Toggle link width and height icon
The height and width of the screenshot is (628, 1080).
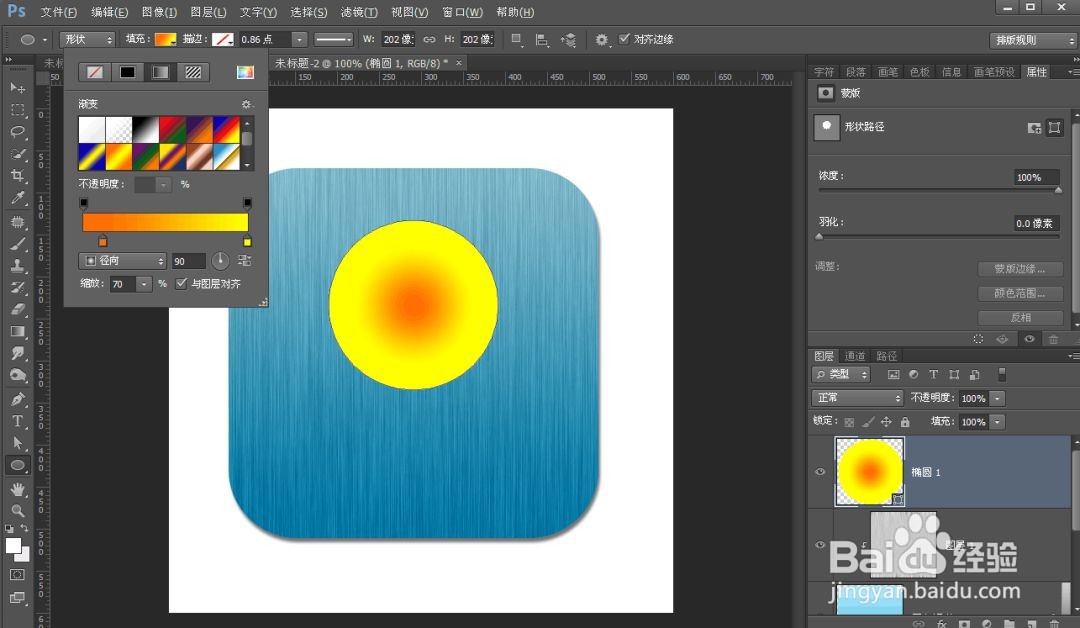point(429,39)
